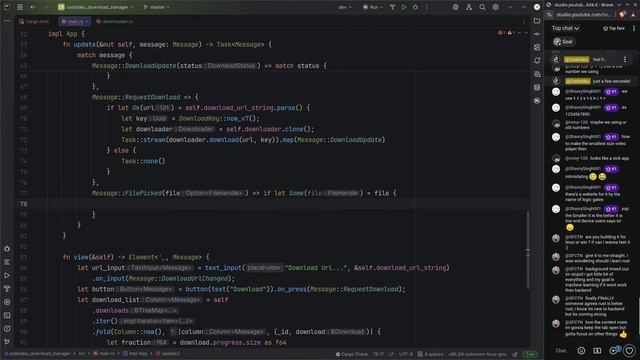This screenshot has height=360, width=640.
Task: Open the dev profile dropdown
Action: point(345,7)
